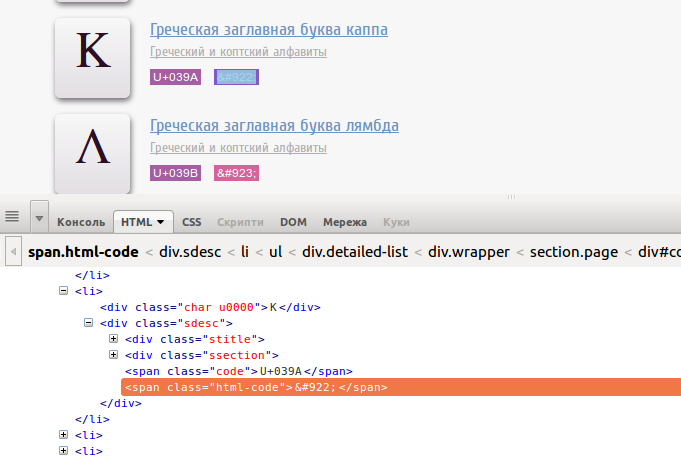Expand the first collapsed li node below

click(63, 435)
